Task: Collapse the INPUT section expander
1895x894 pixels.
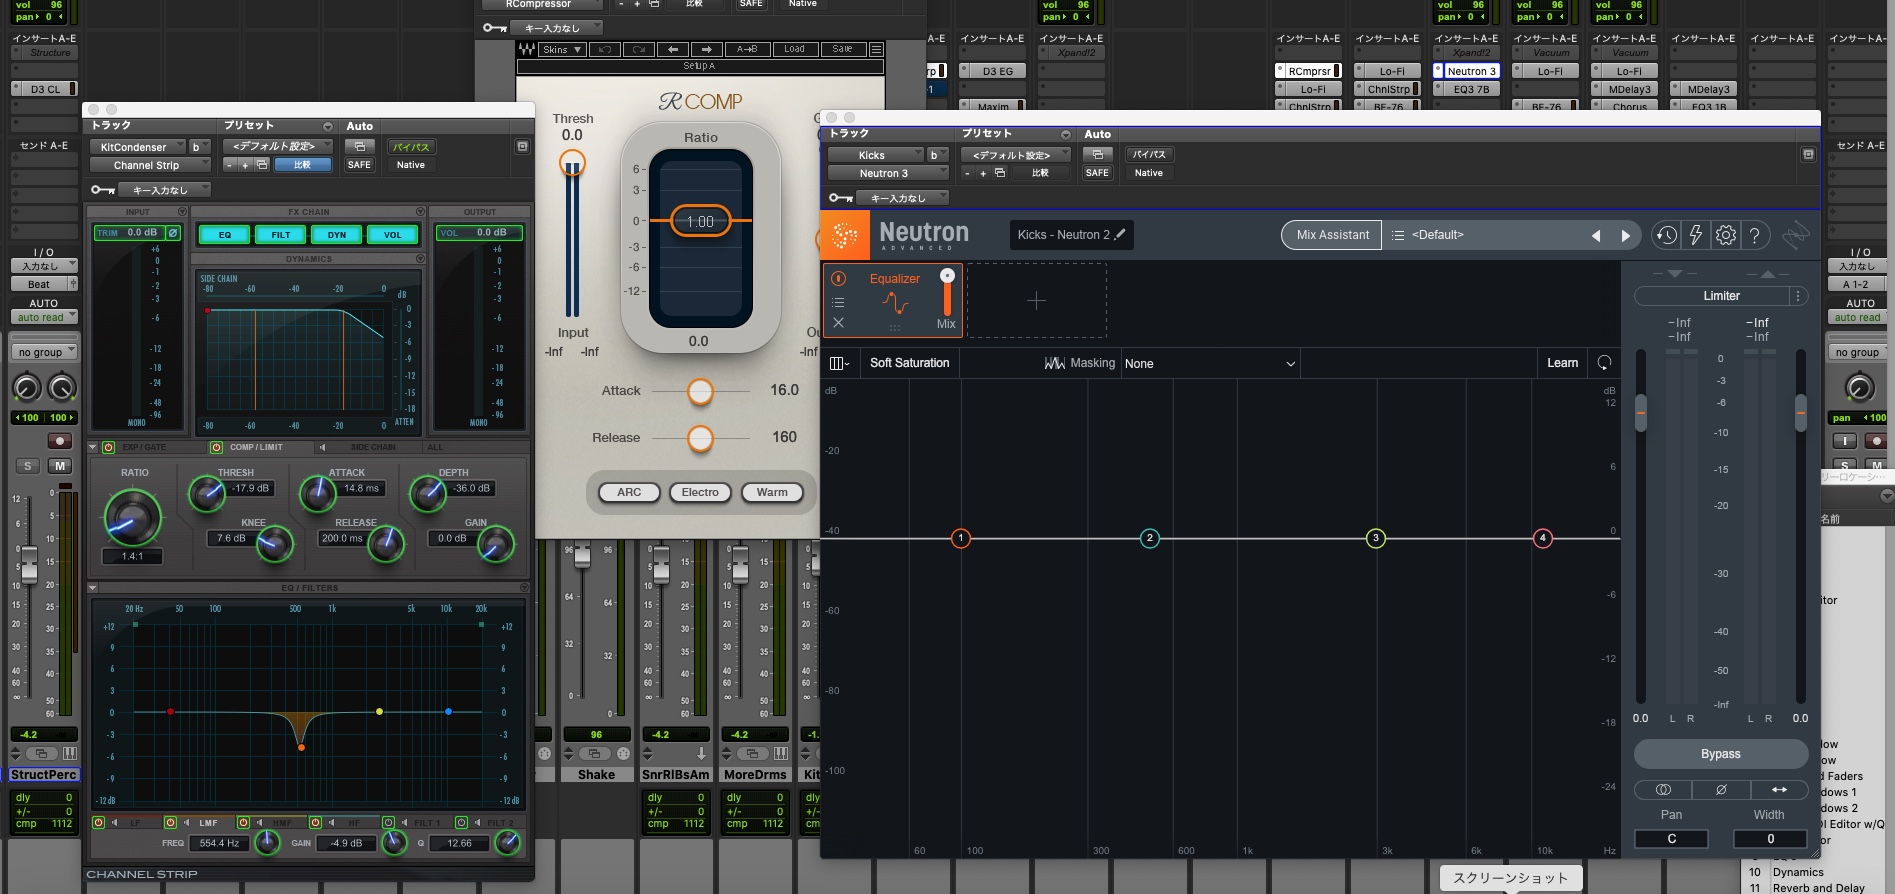Action: (182, 212)
